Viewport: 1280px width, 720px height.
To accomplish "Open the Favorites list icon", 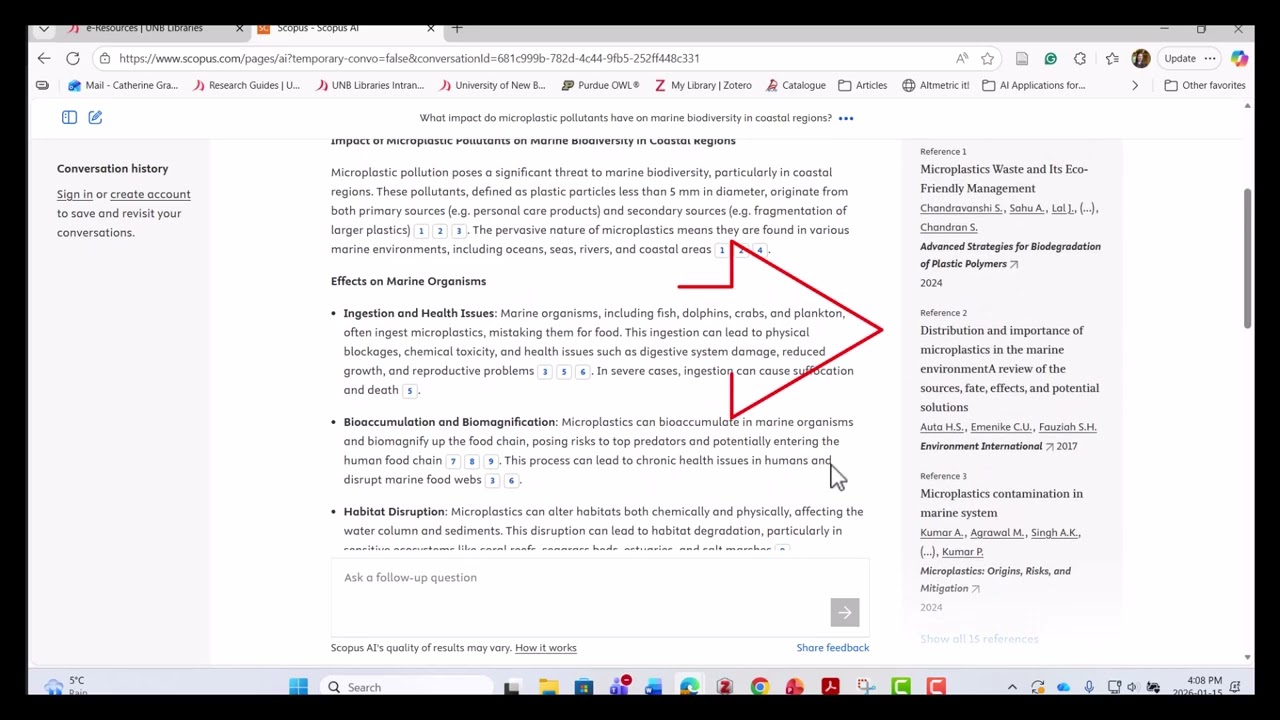I will coord(1112,59).
